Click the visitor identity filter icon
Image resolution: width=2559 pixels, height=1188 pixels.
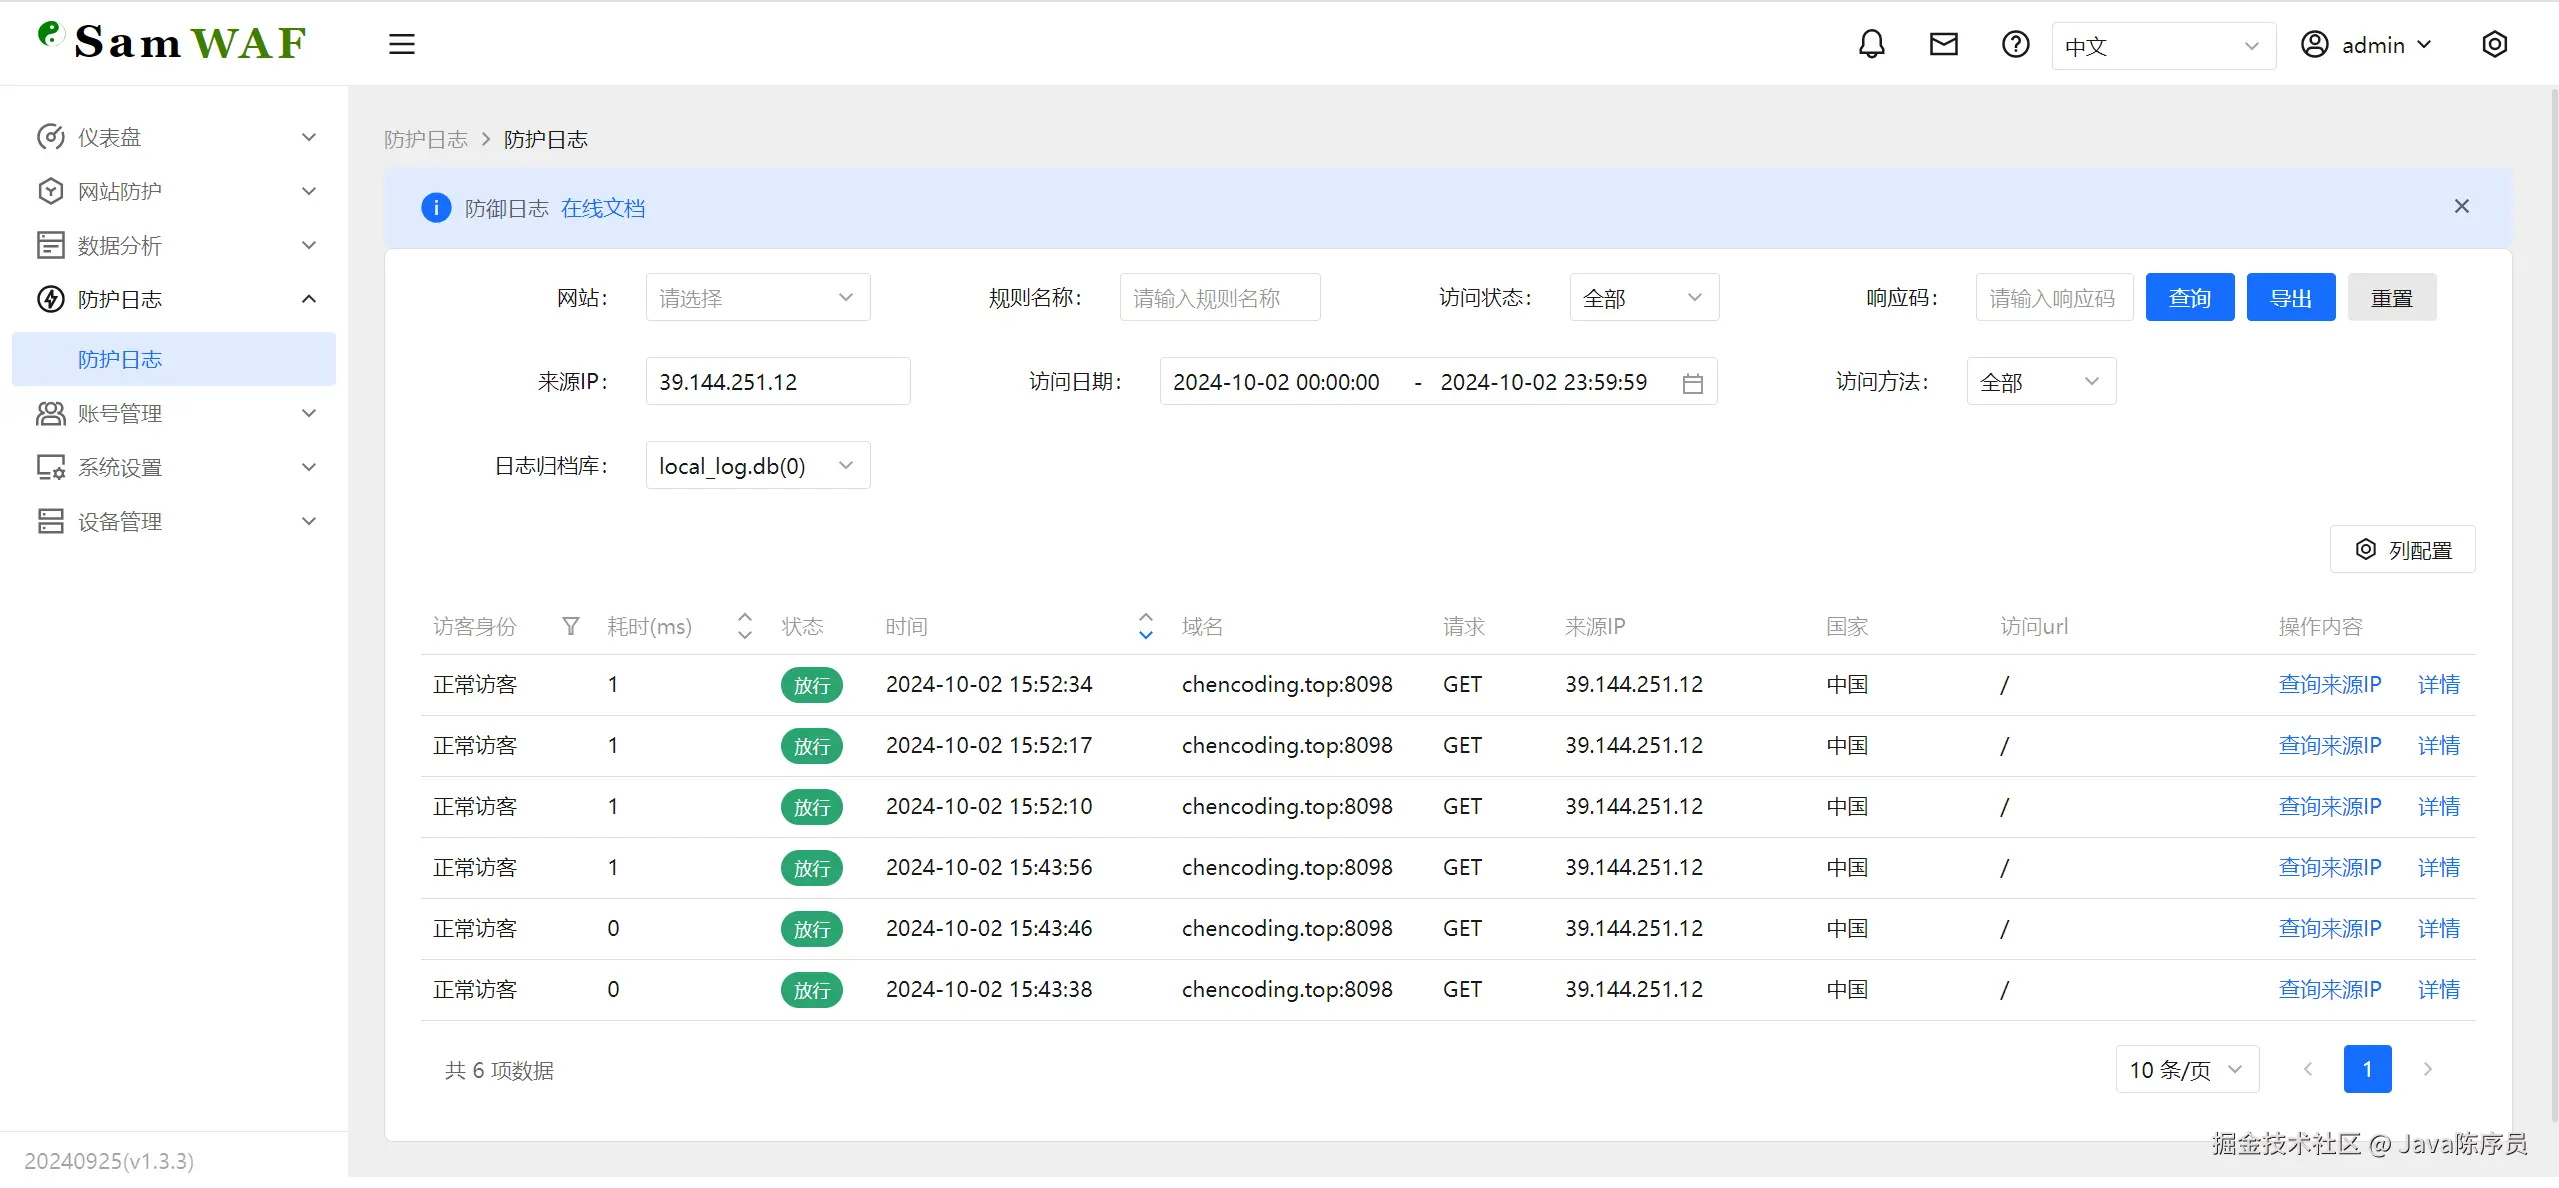(570, 626)
